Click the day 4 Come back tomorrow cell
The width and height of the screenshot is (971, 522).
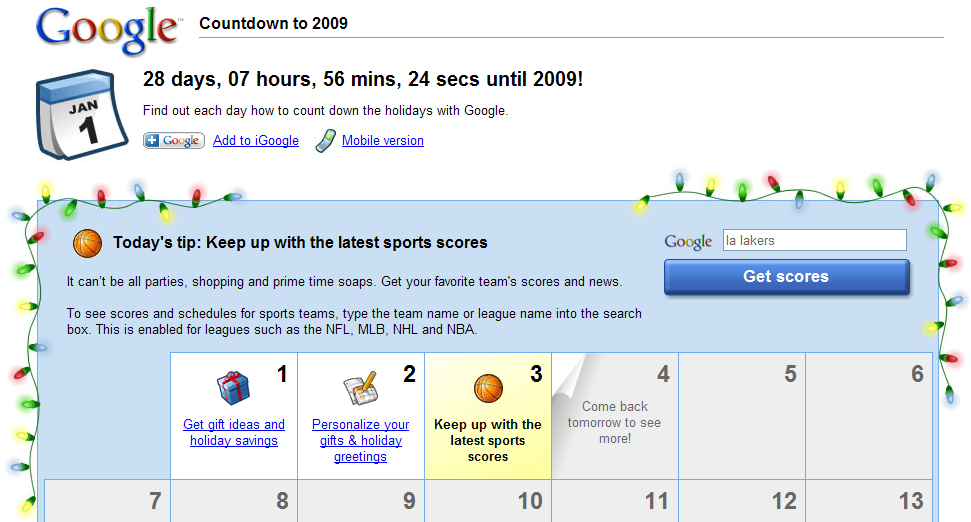tap(615, 415)
